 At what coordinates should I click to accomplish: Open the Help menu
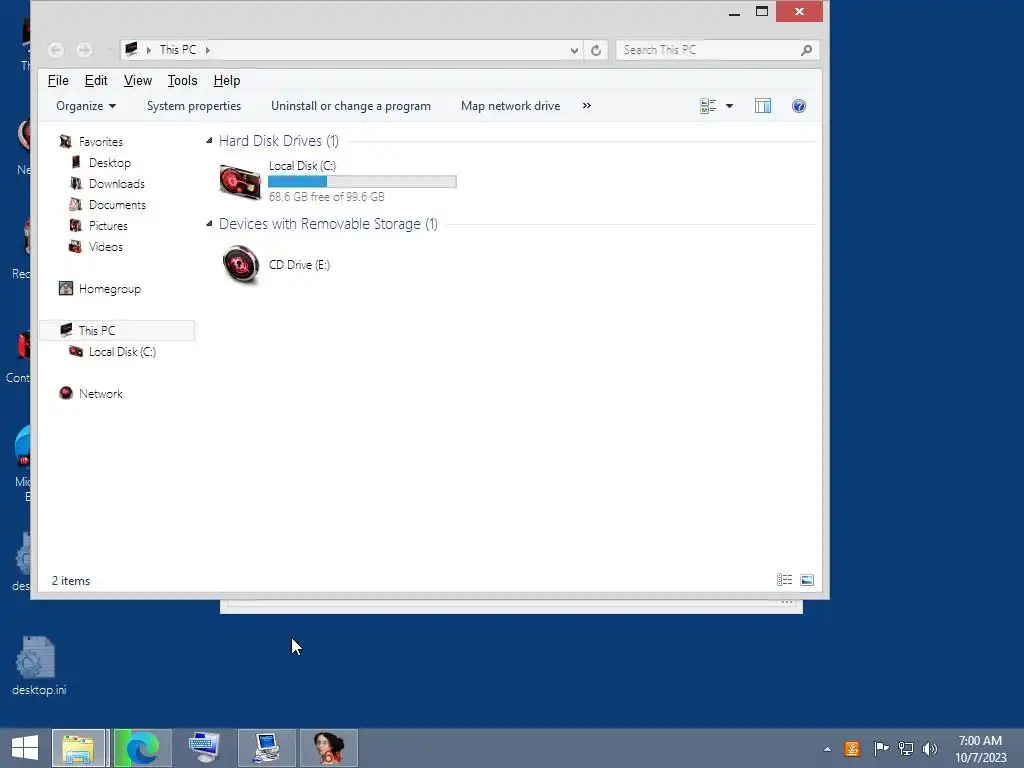click(227, 80)
